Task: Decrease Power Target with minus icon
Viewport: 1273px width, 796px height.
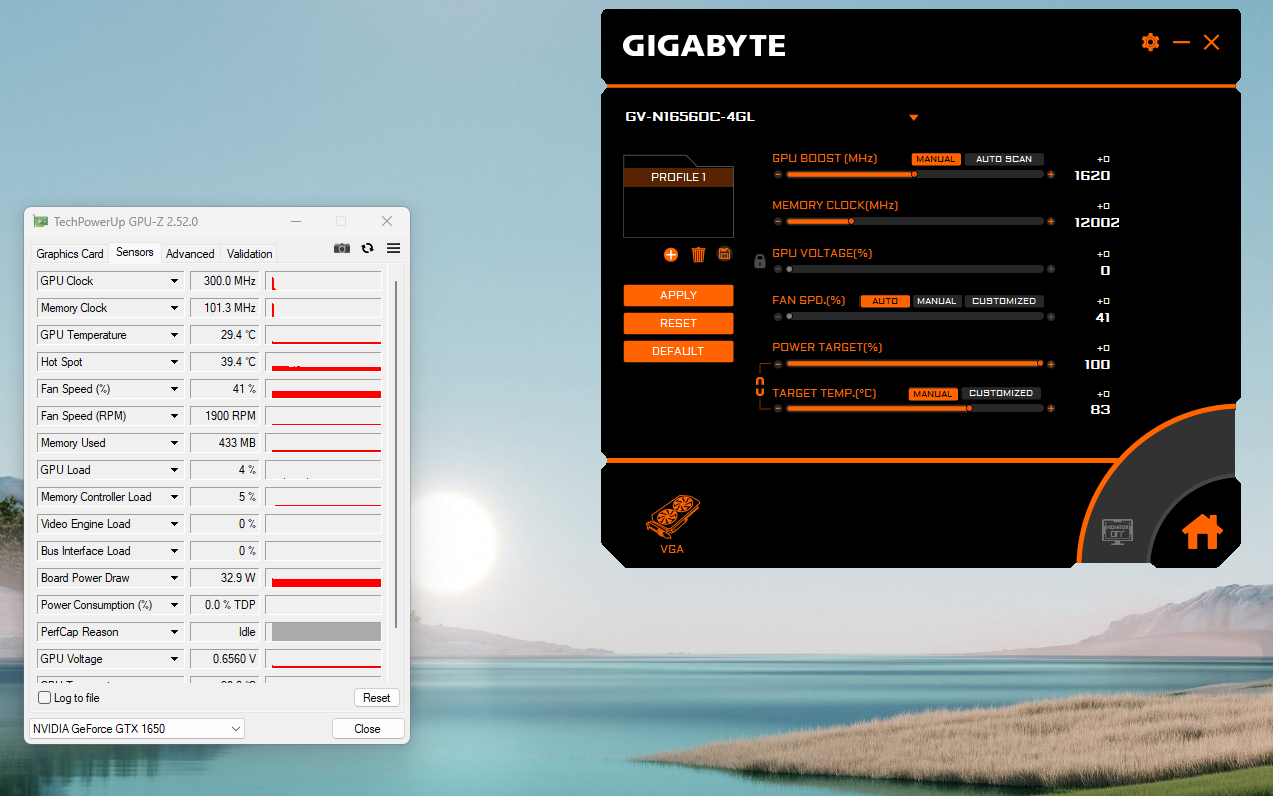Action: 778,364
